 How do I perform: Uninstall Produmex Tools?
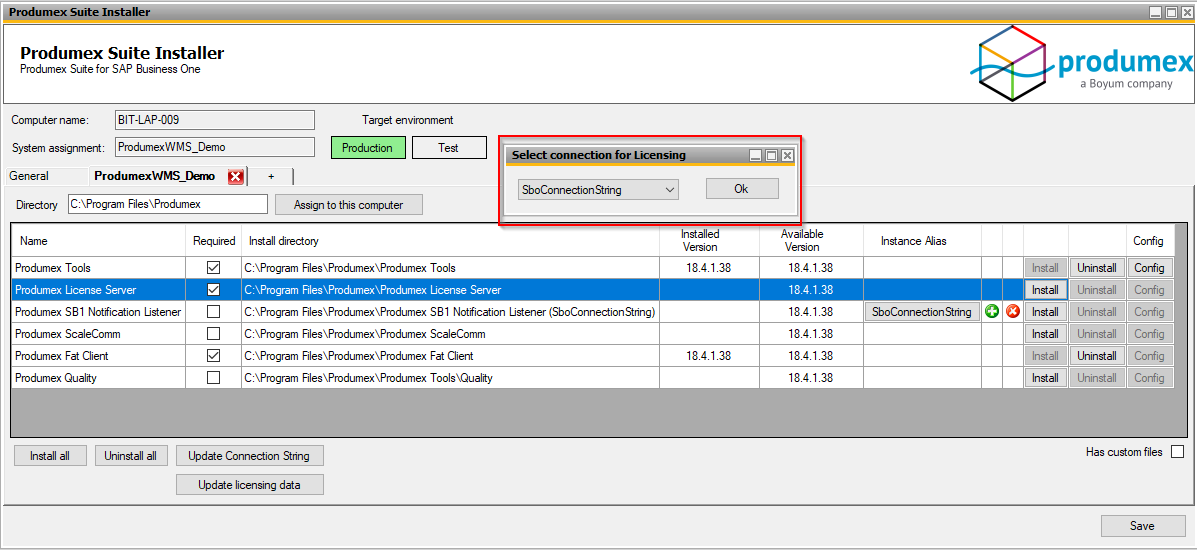1097,268
